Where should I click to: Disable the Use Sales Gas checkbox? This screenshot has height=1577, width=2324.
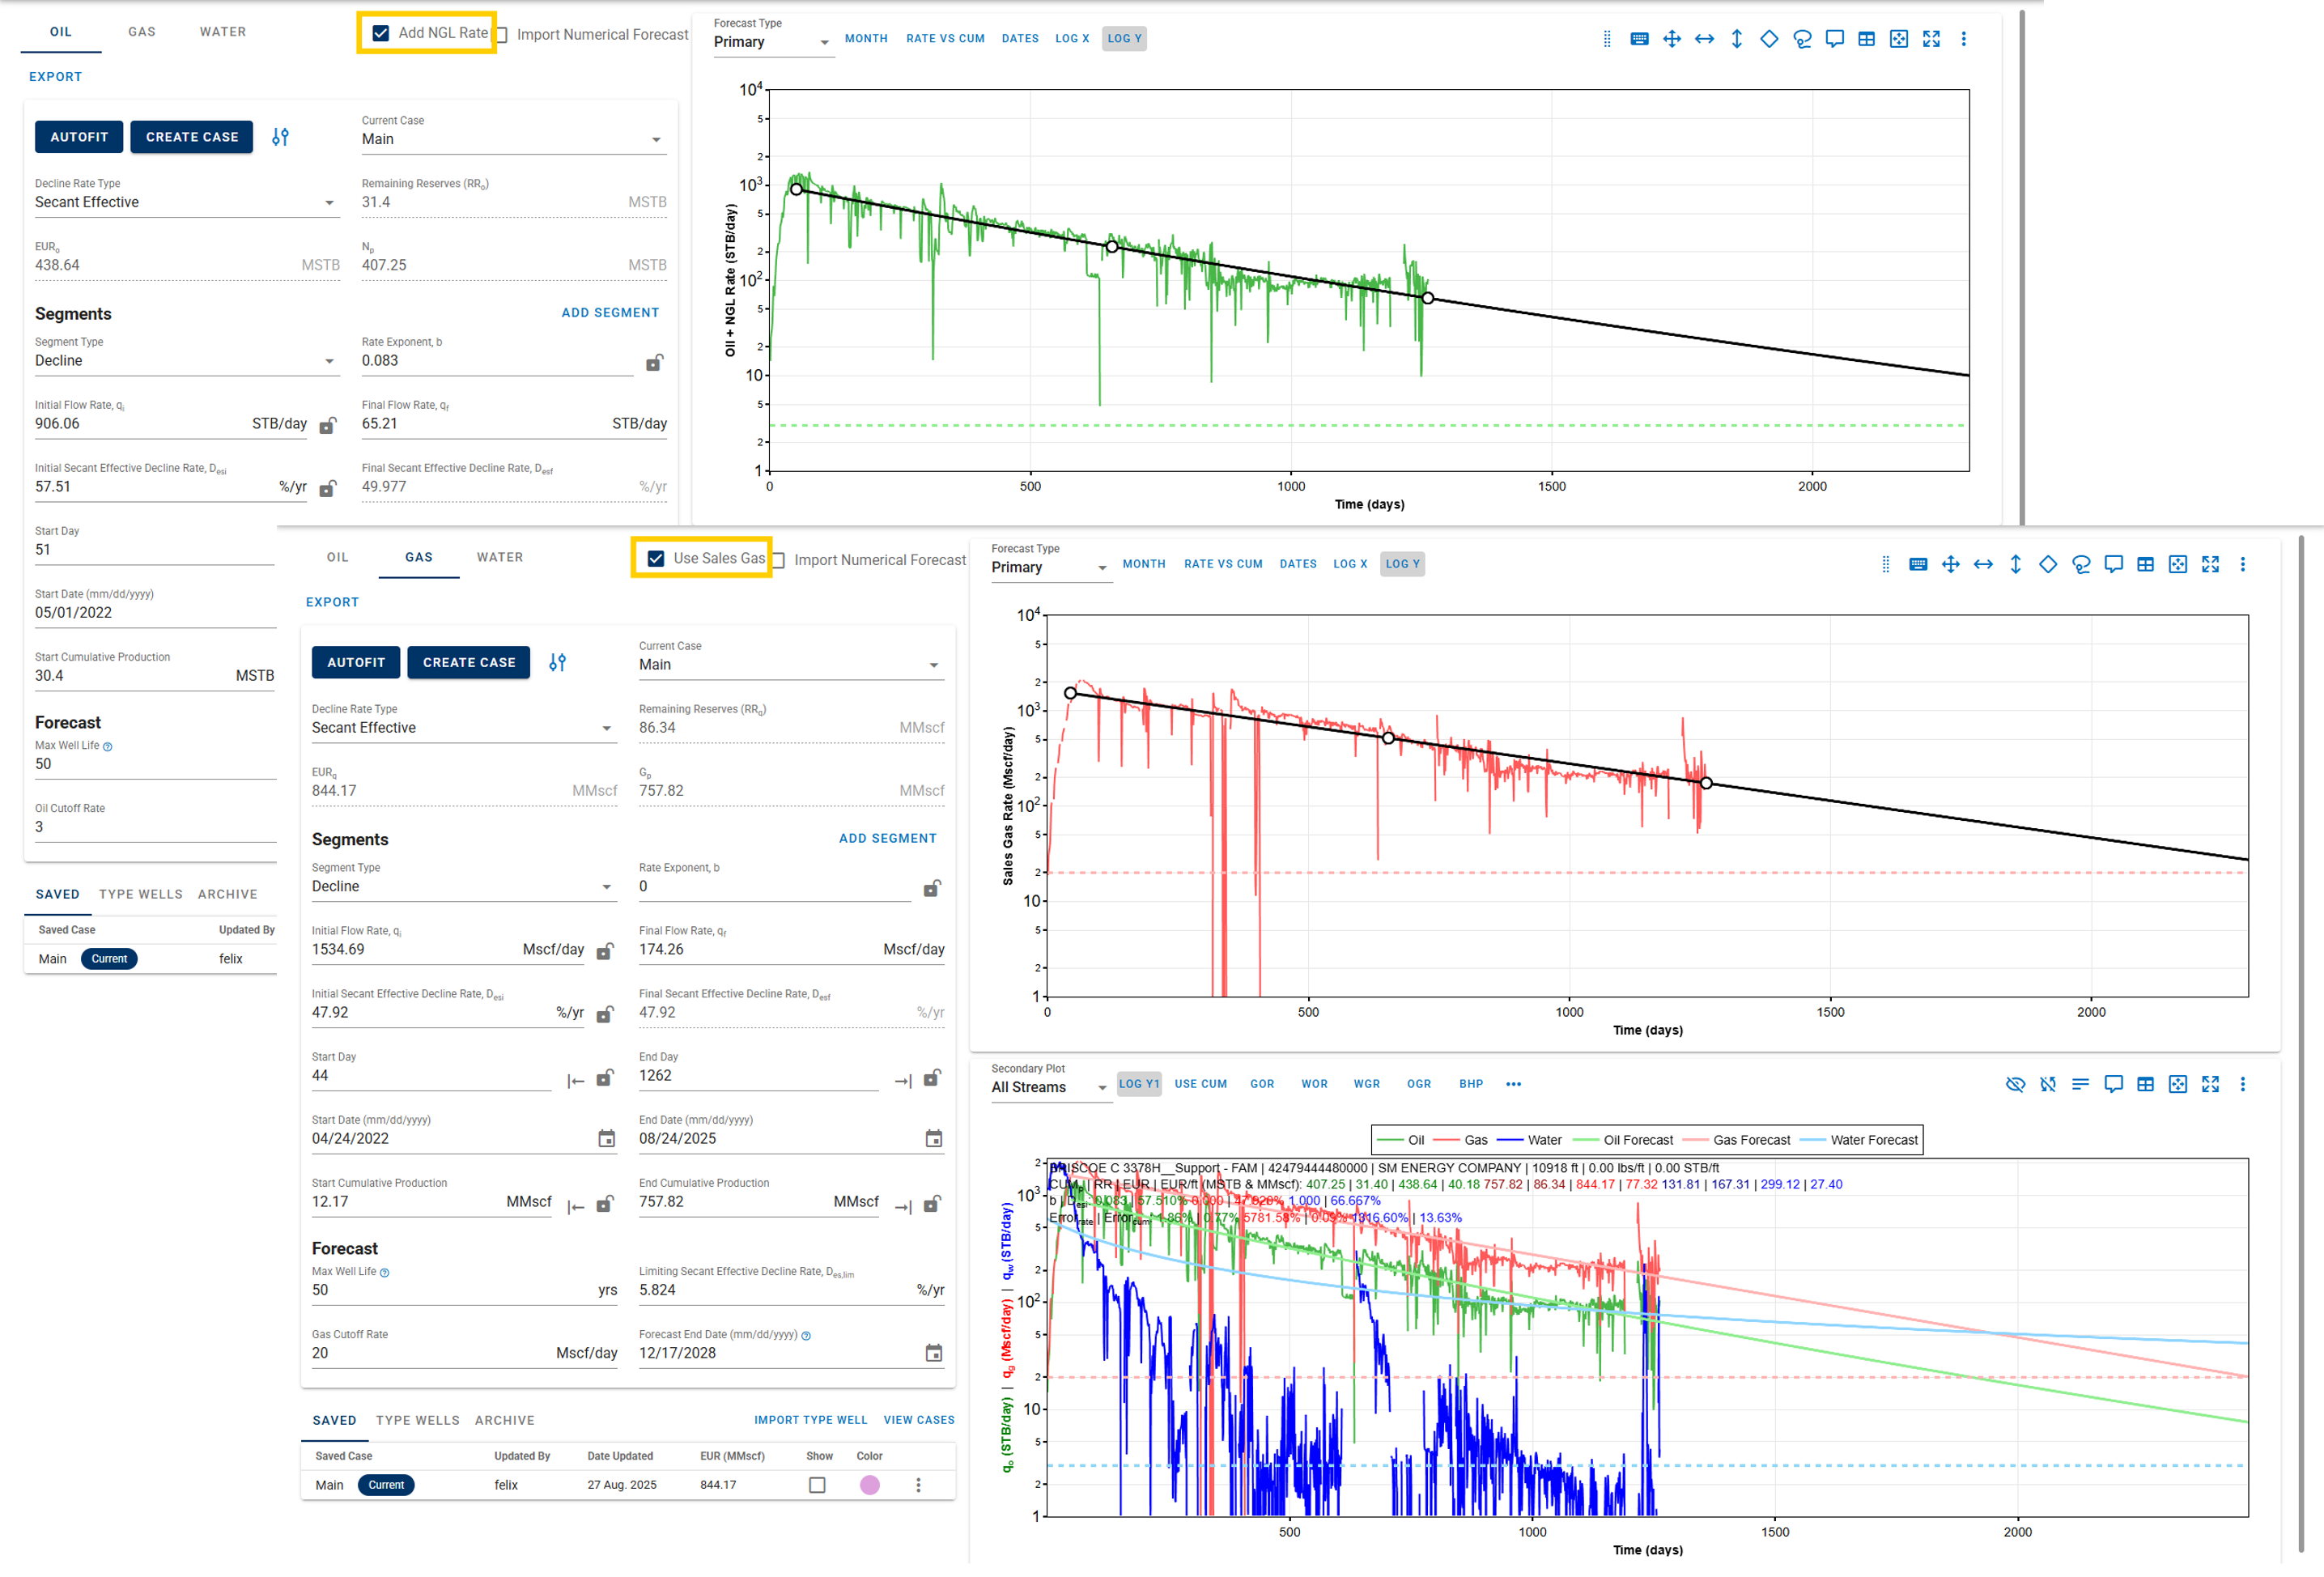click(656, 559)
